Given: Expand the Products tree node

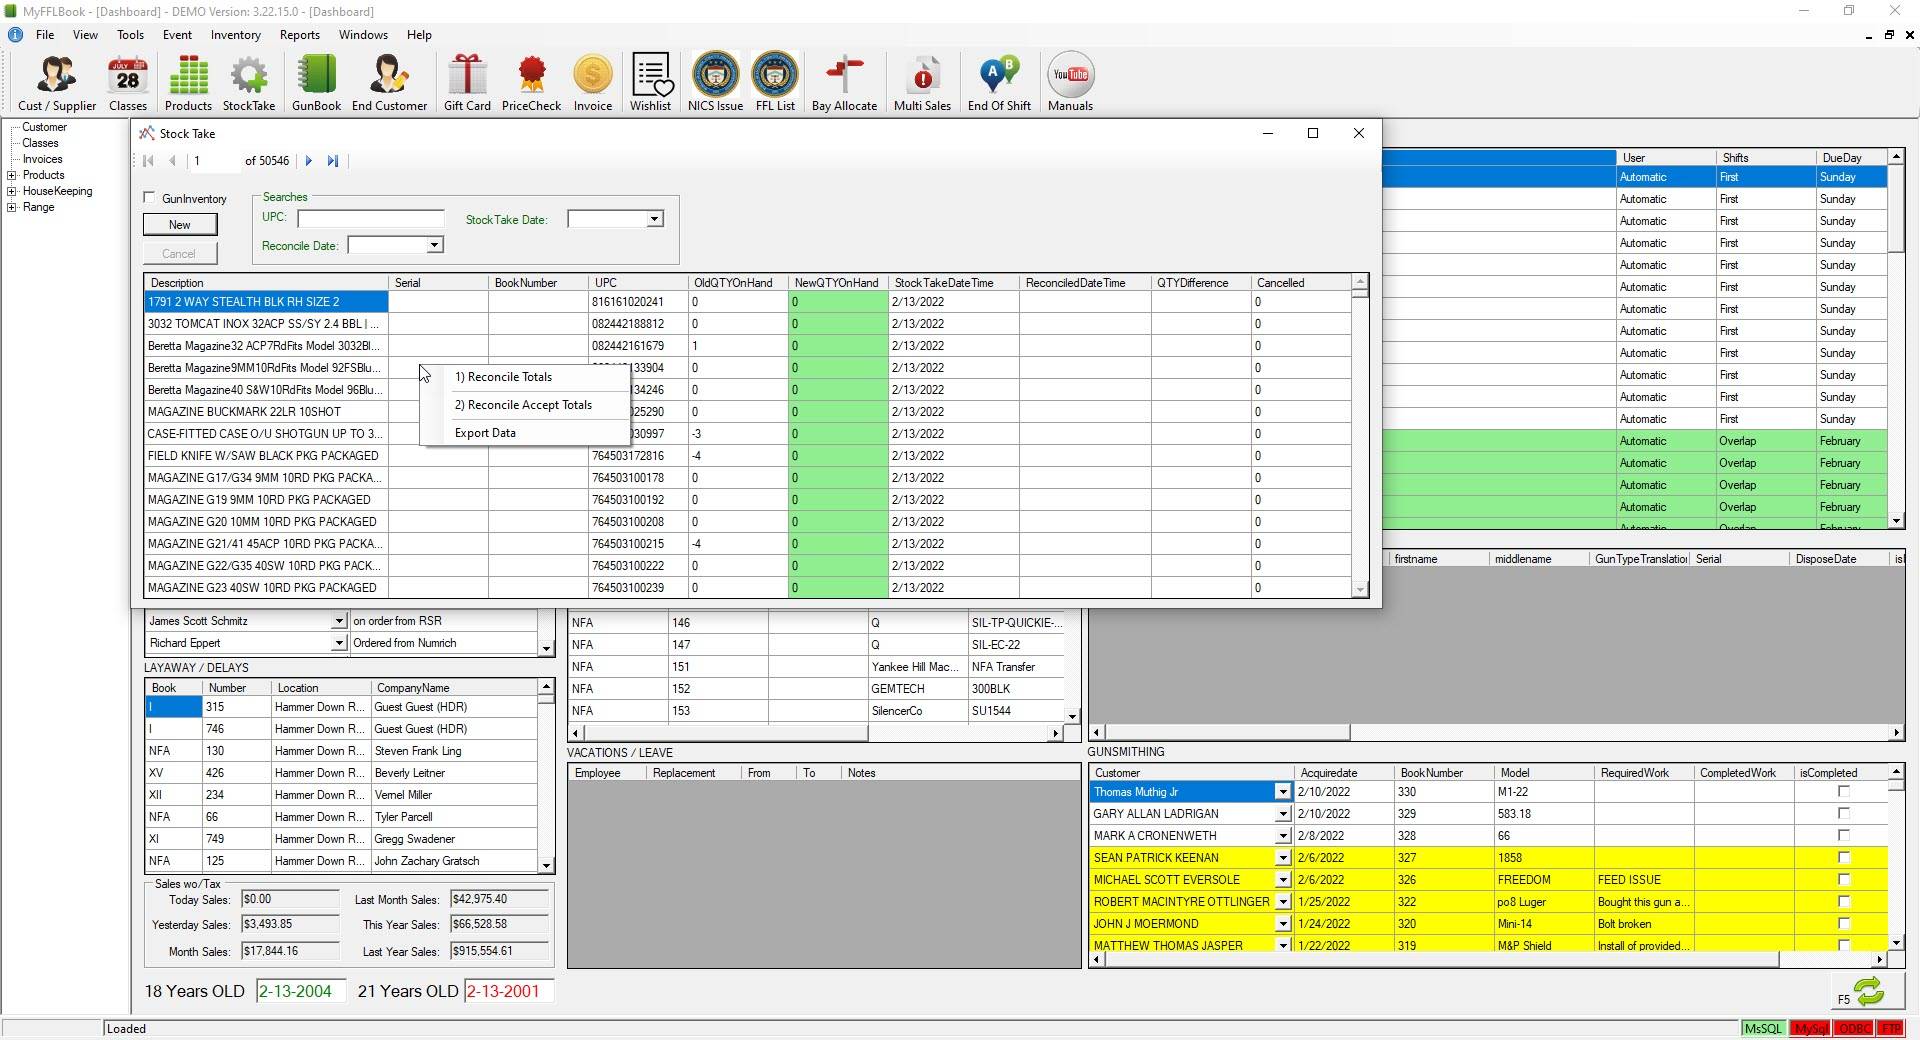Looking at the screenshot, I should tap(12, 175).
